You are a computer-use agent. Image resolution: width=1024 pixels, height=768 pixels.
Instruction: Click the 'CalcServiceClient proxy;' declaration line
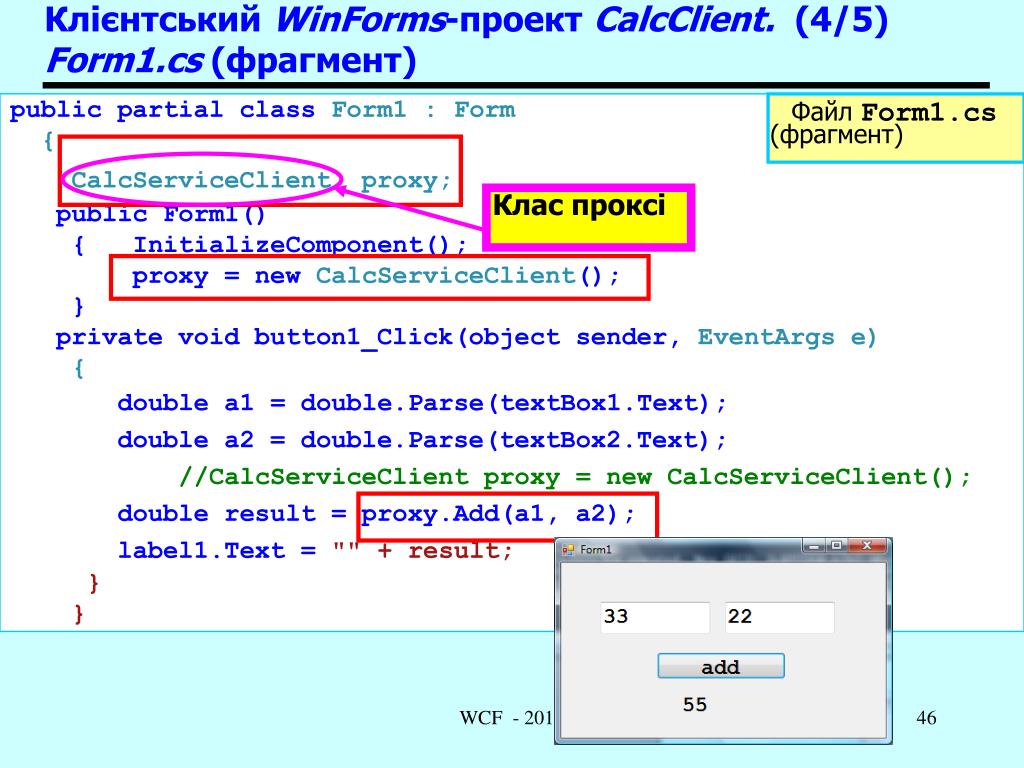pos(261,180)
